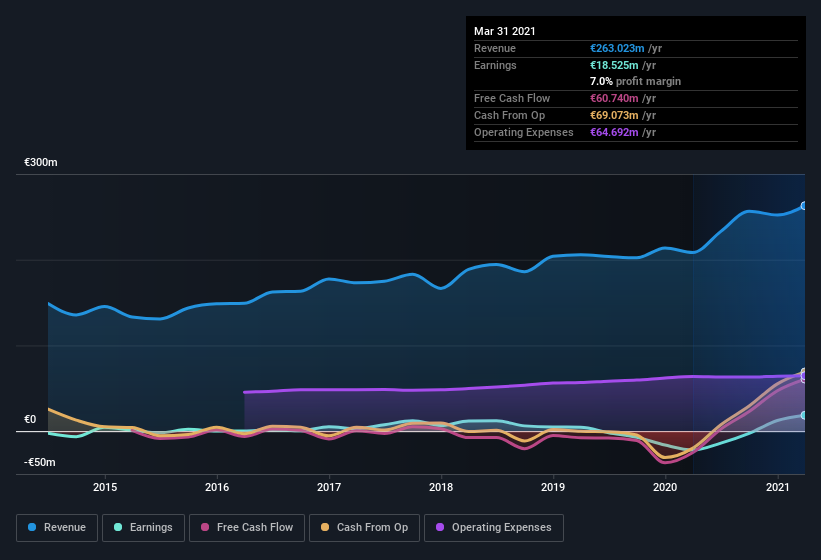This screenshot has height=560, width=821.
Task: Click the 7.0% profit margin text
Action: [x=636, y=81]
